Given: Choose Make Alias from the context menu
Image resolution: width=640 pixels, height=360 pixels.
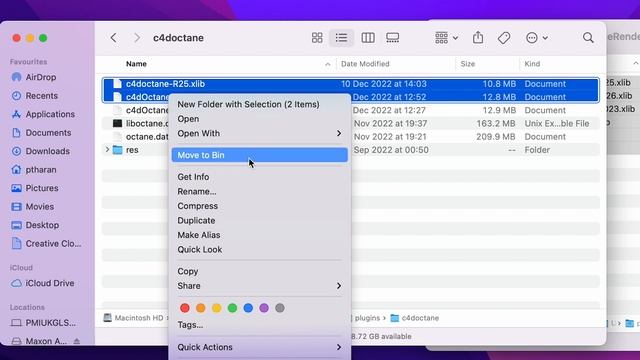Looking at the screenshot, I should (259, 235).
